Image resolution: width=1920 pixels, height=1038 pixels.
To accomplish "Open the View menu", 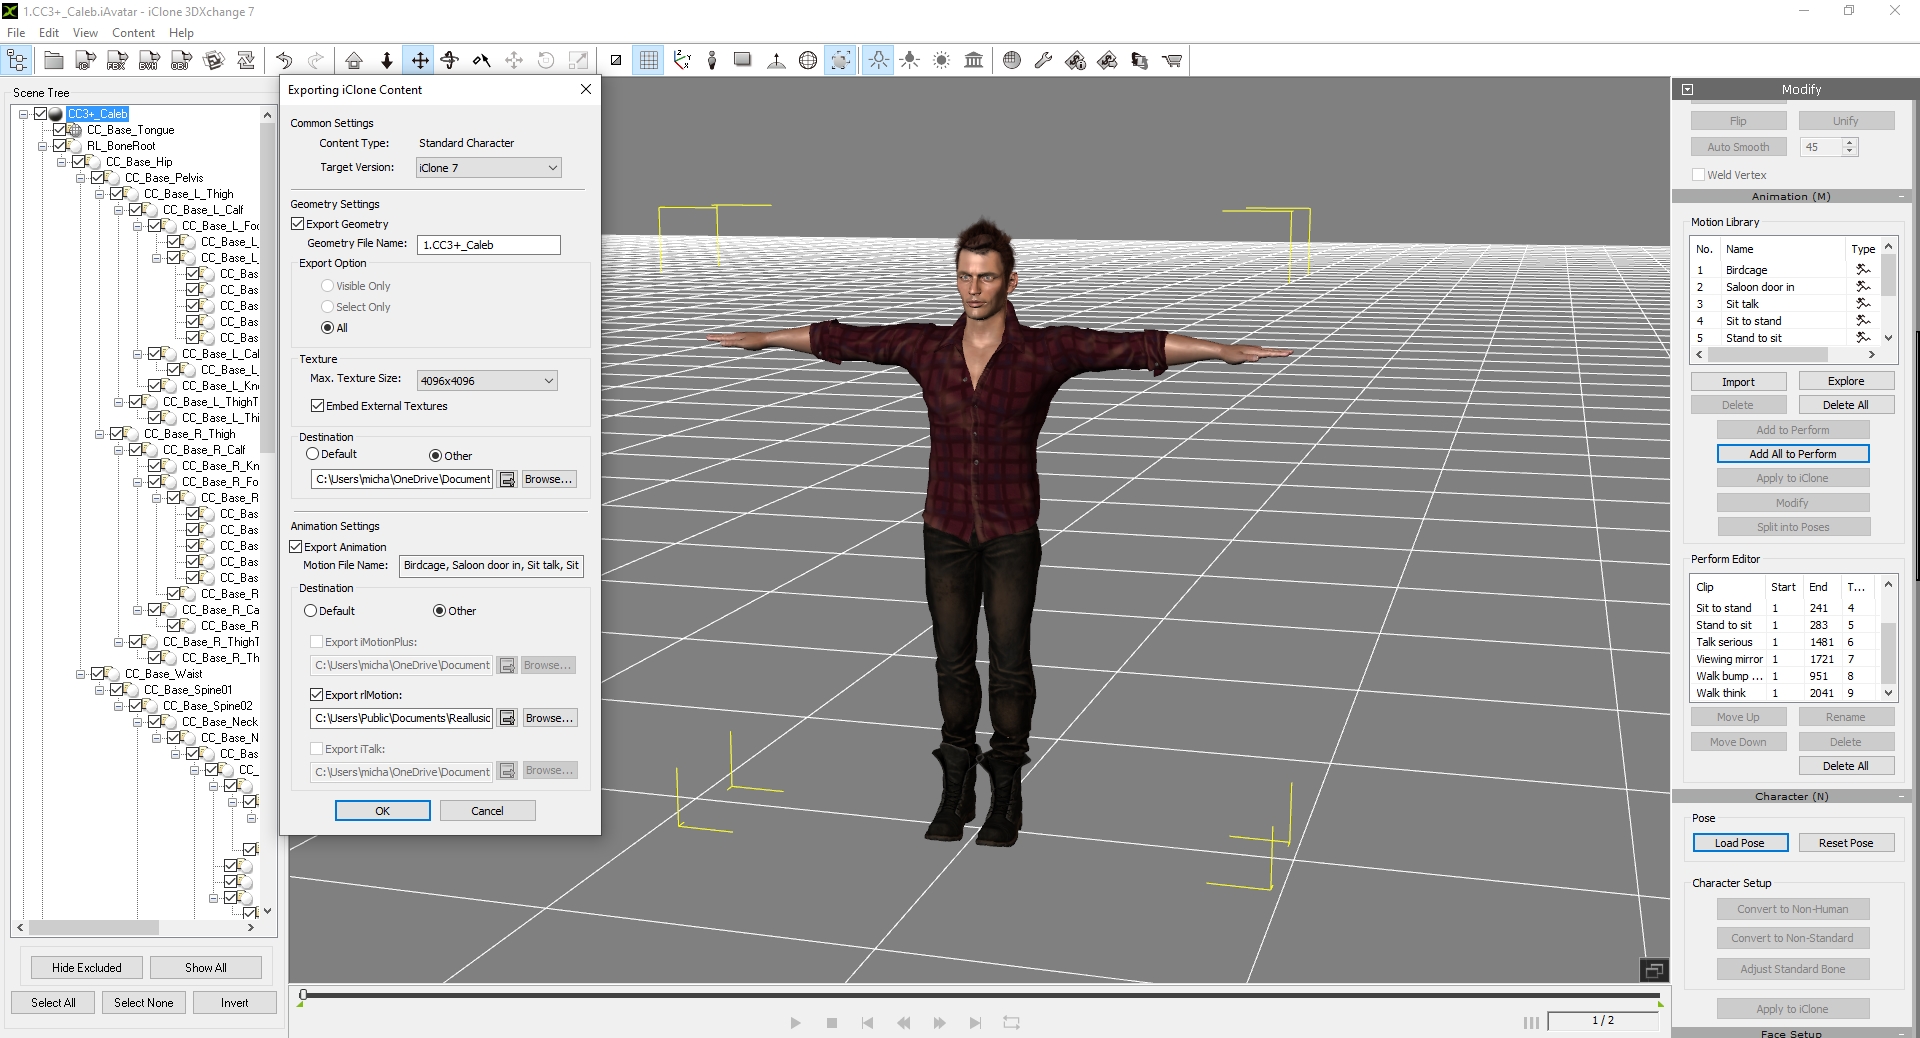I will point(86,33).
